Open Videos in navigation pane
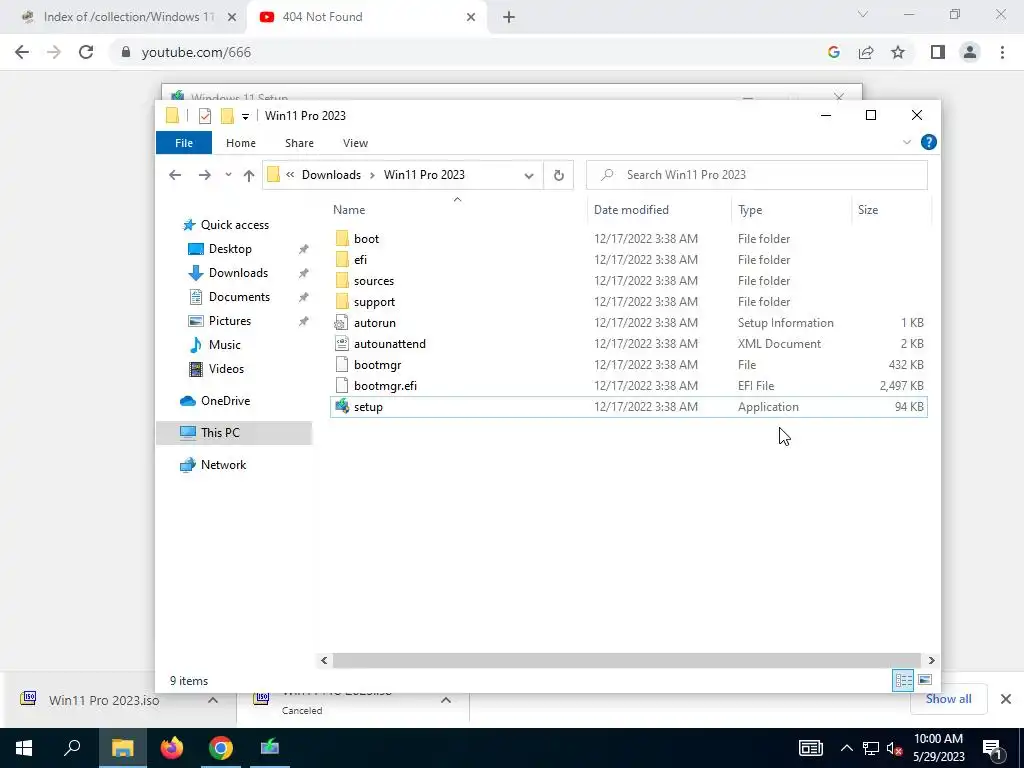Screen dimensions: 1024x768 tap(226, 369)
